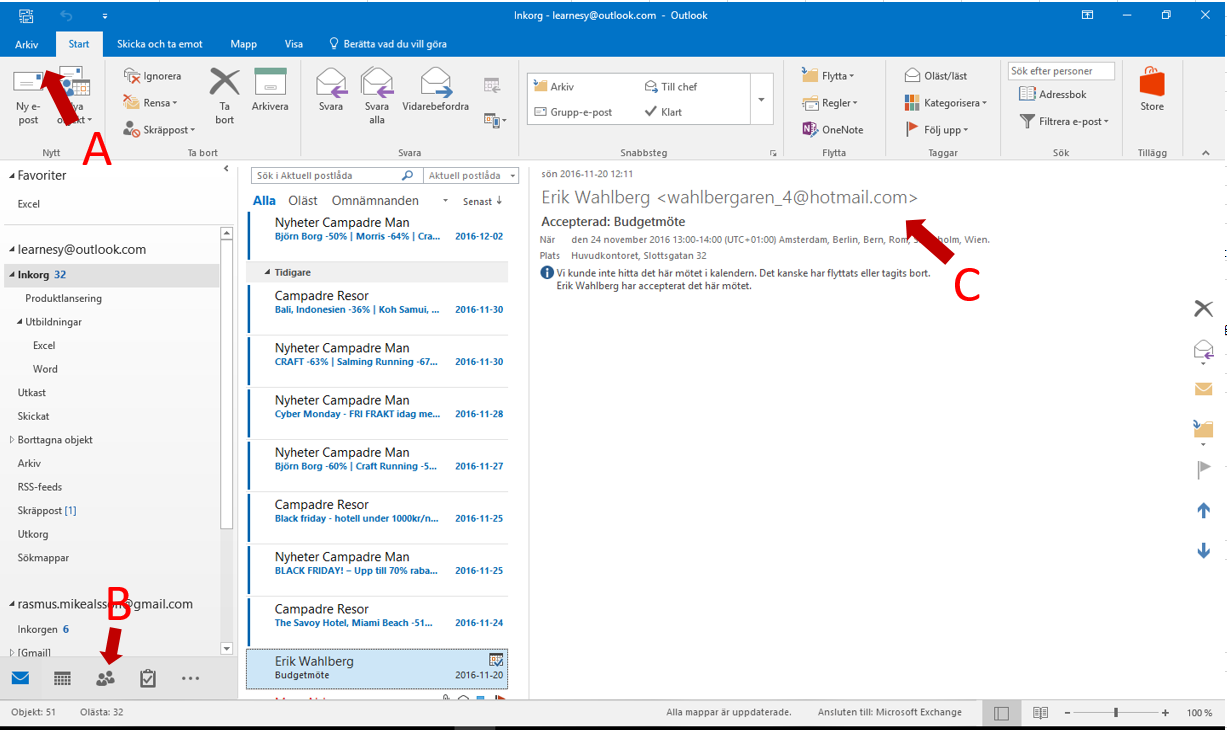The height and width of the screenshot is (730, 1227).
Task: Show Alla messages filter
Action: point(264,201)
